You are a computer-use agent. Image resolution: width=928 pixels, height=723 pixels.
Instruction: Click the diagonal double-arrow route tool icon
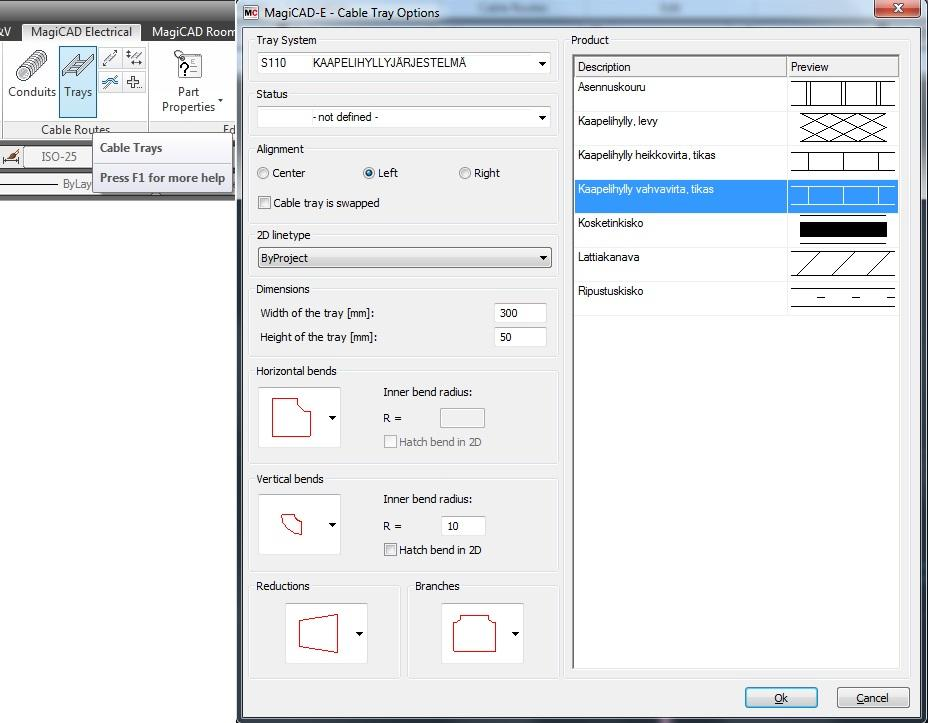(110, 58)
